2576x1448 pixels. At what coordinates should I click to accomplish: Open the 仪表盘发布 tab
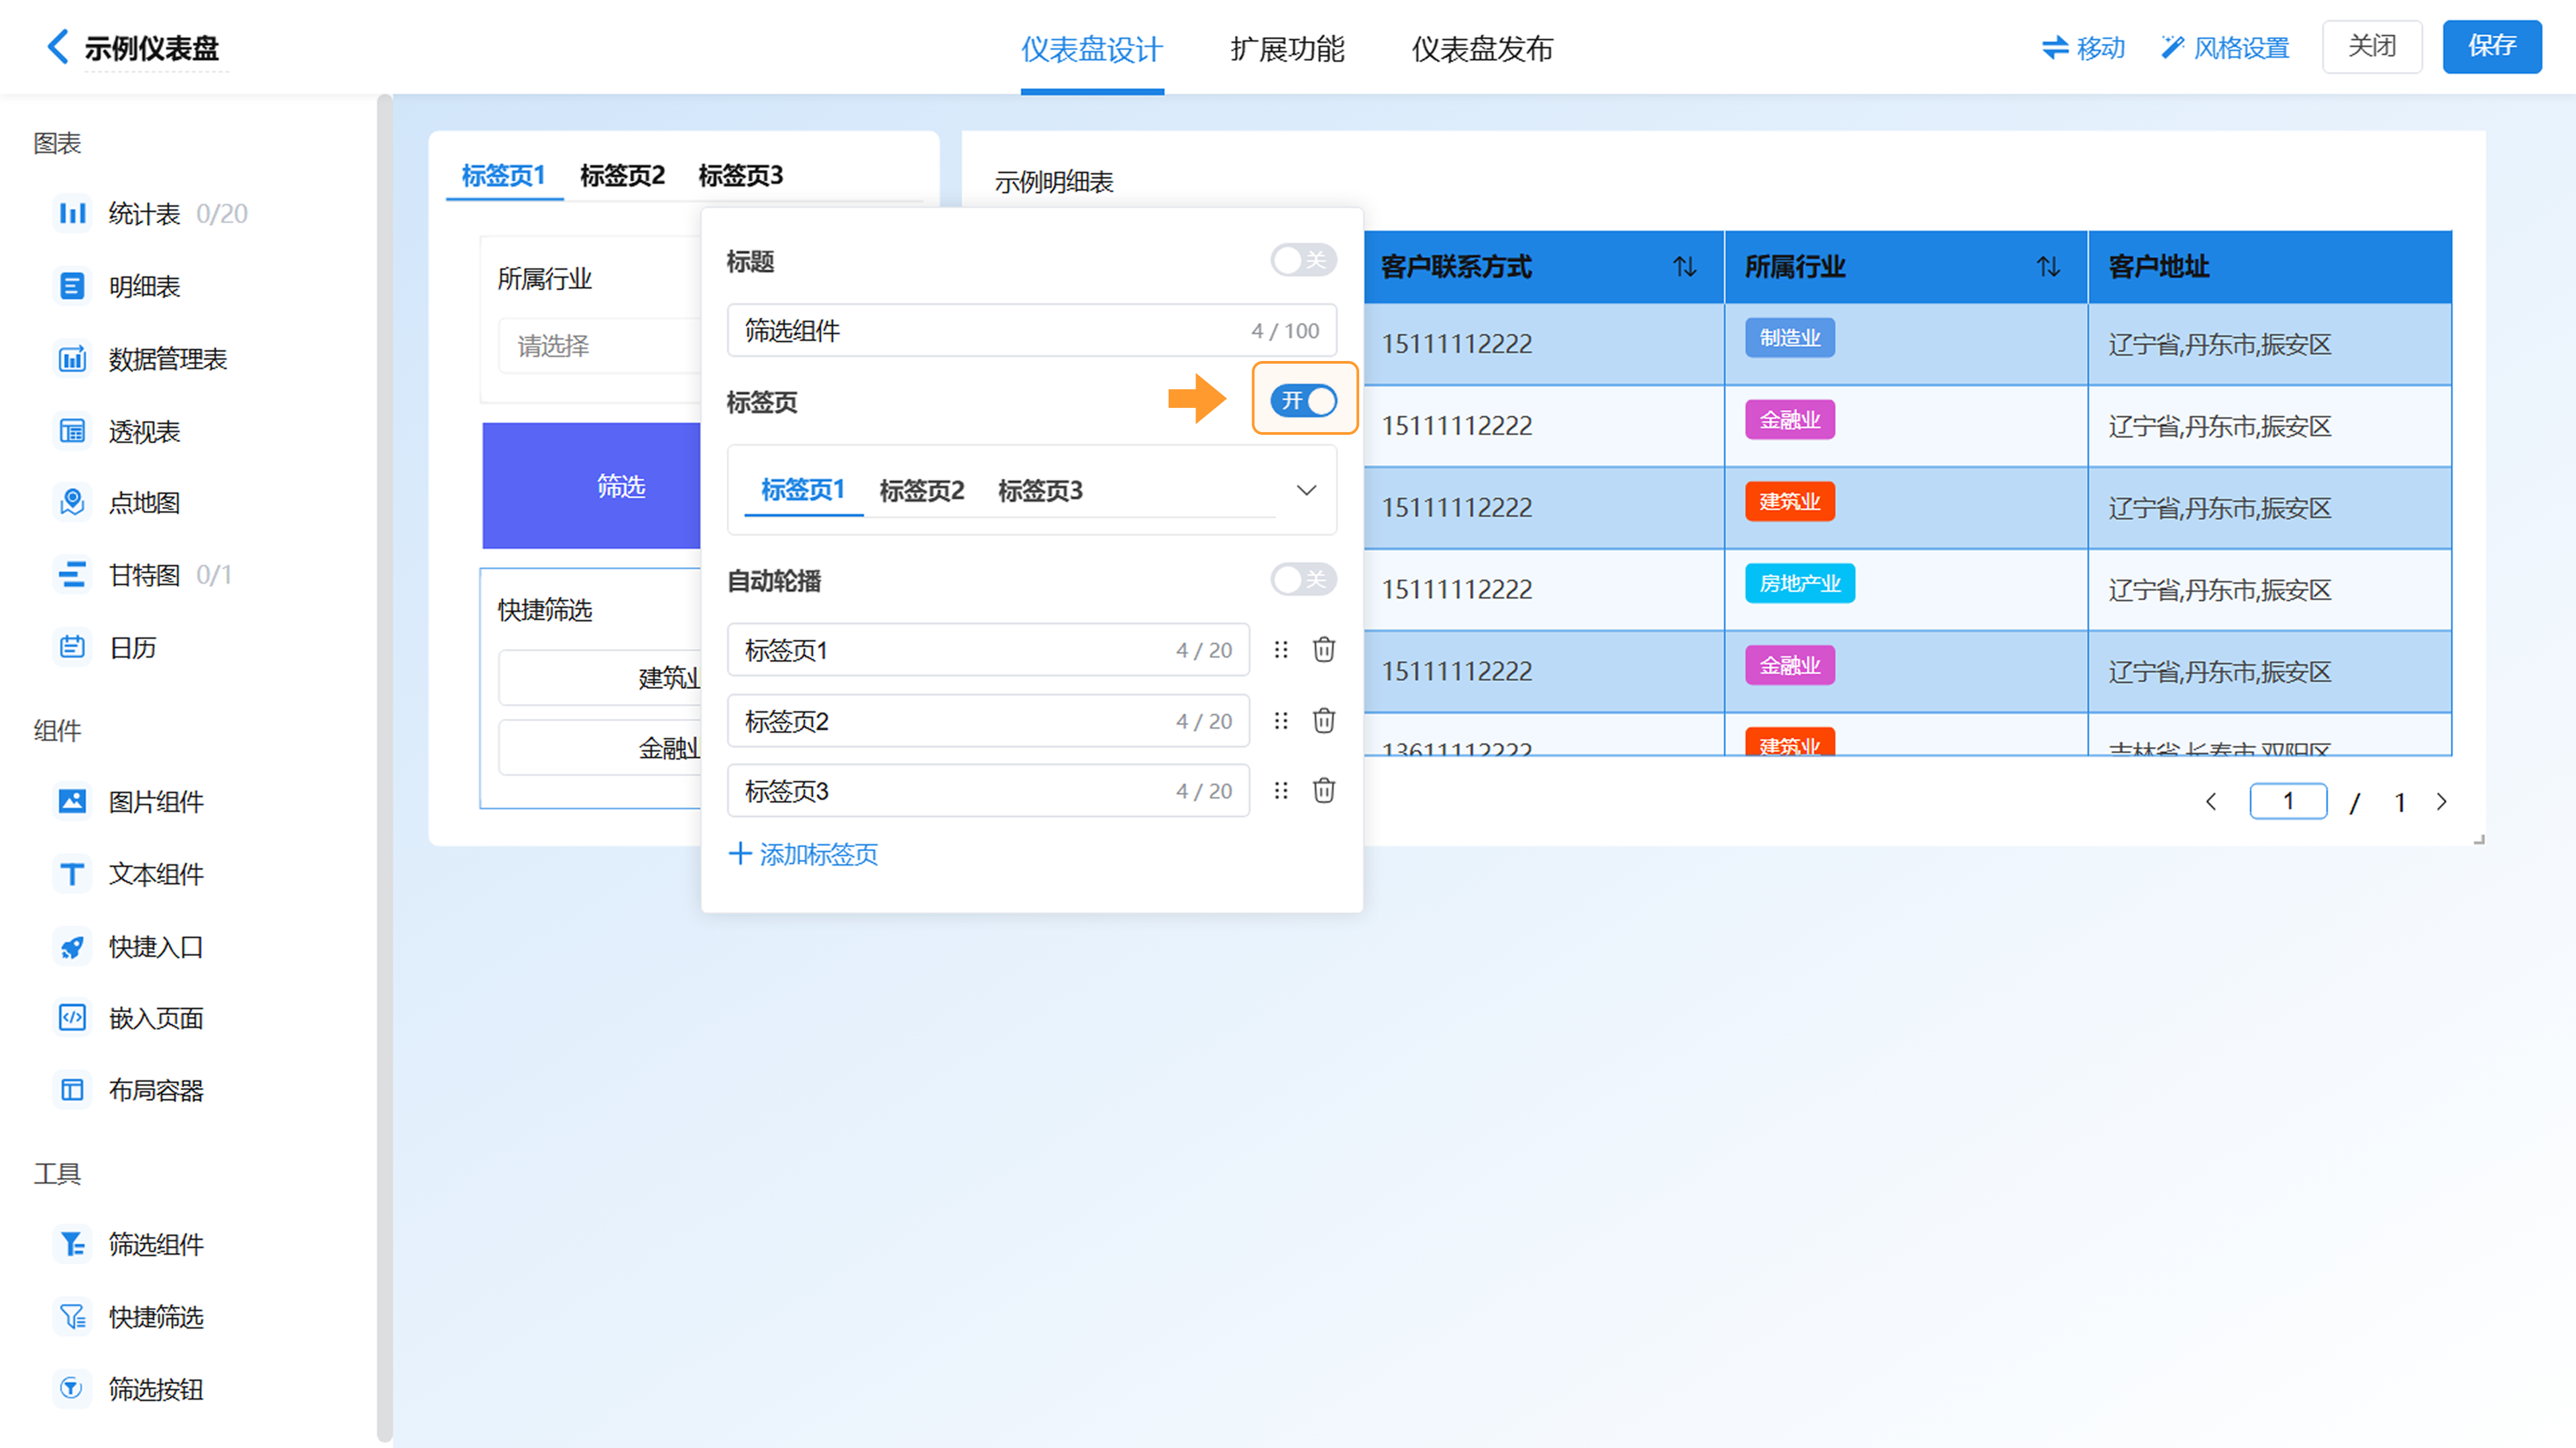(x=1482, y=48)
